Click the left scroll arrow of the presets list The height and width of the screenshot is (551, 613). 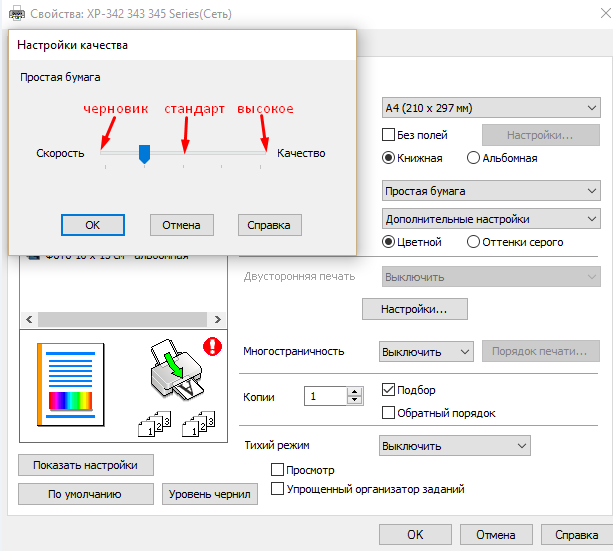tap(29, 319)
